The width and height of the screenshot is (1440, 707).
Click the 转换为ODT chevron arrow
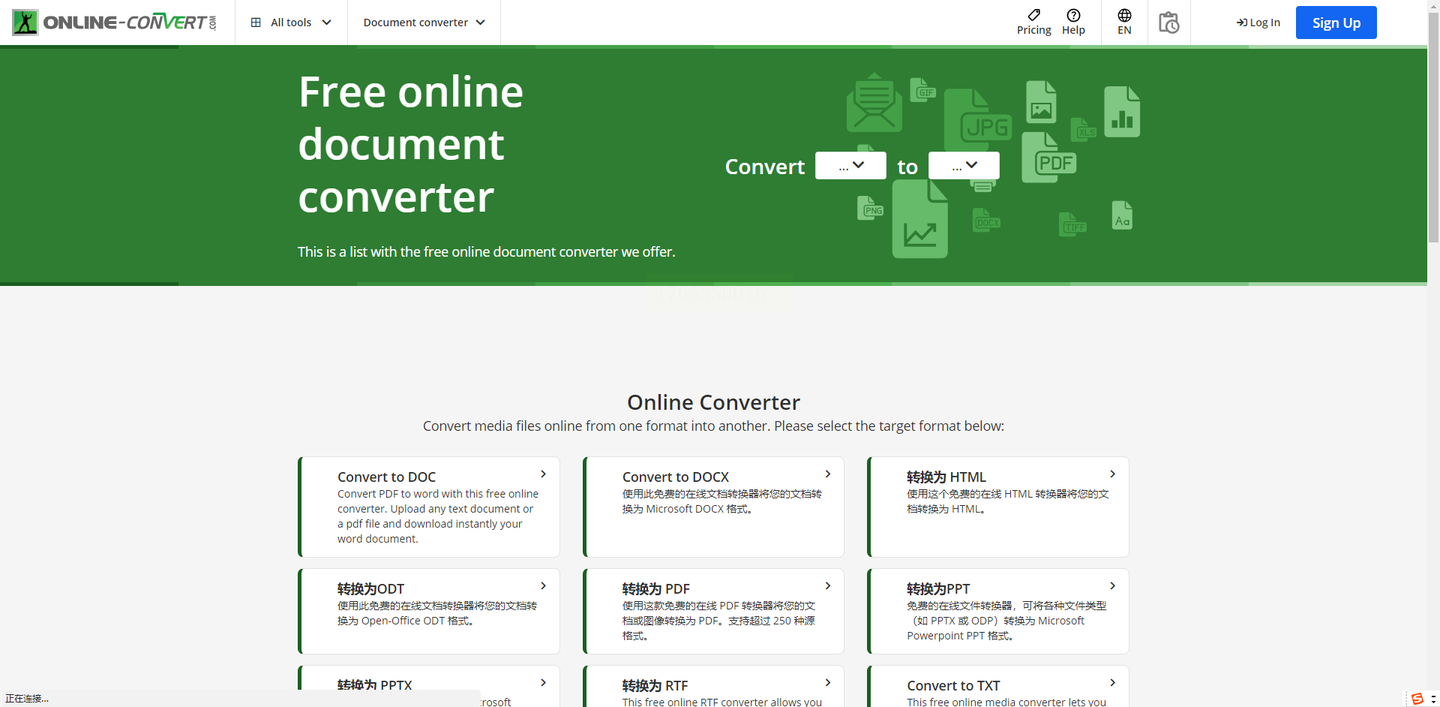click(x=543, y=586)
